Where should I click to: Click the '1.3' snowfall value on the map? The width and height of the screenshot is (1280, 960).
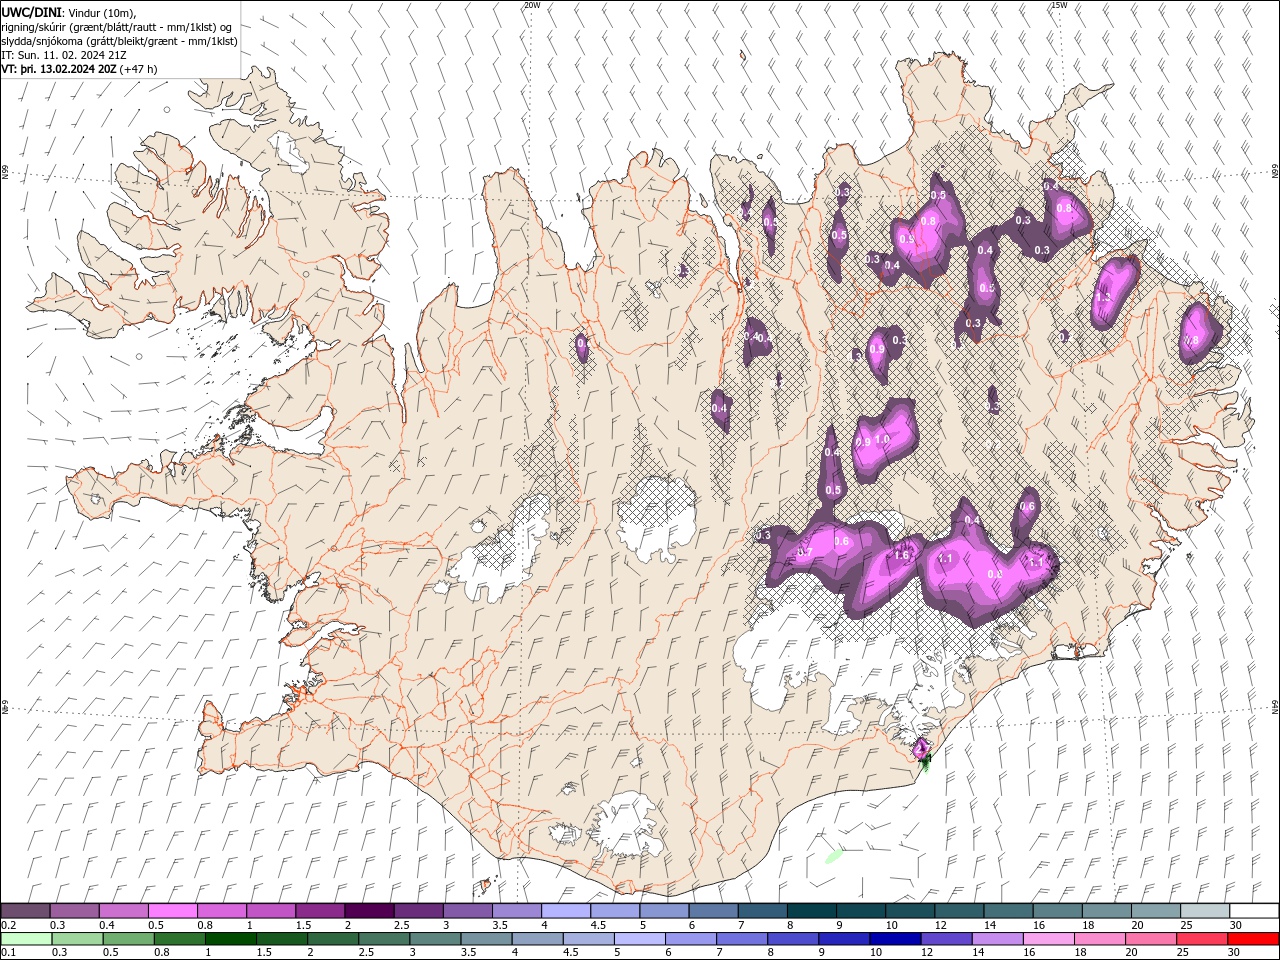point(1104,298)
